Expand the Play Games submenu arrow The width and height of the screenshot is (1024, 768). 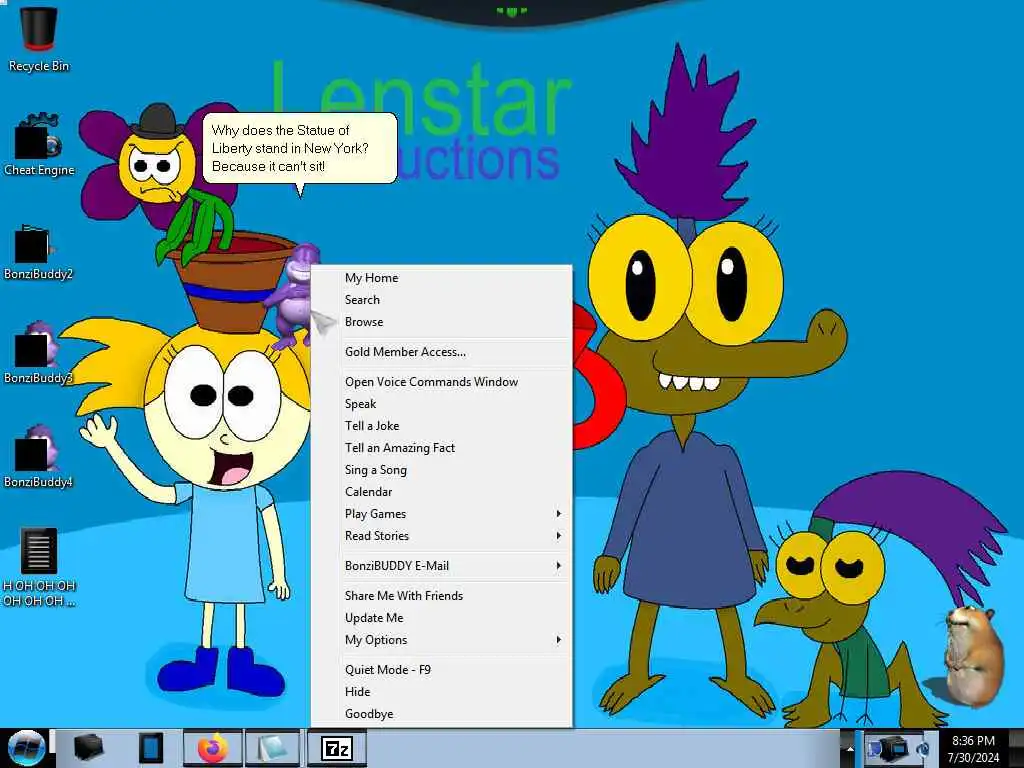pos(558,514)
